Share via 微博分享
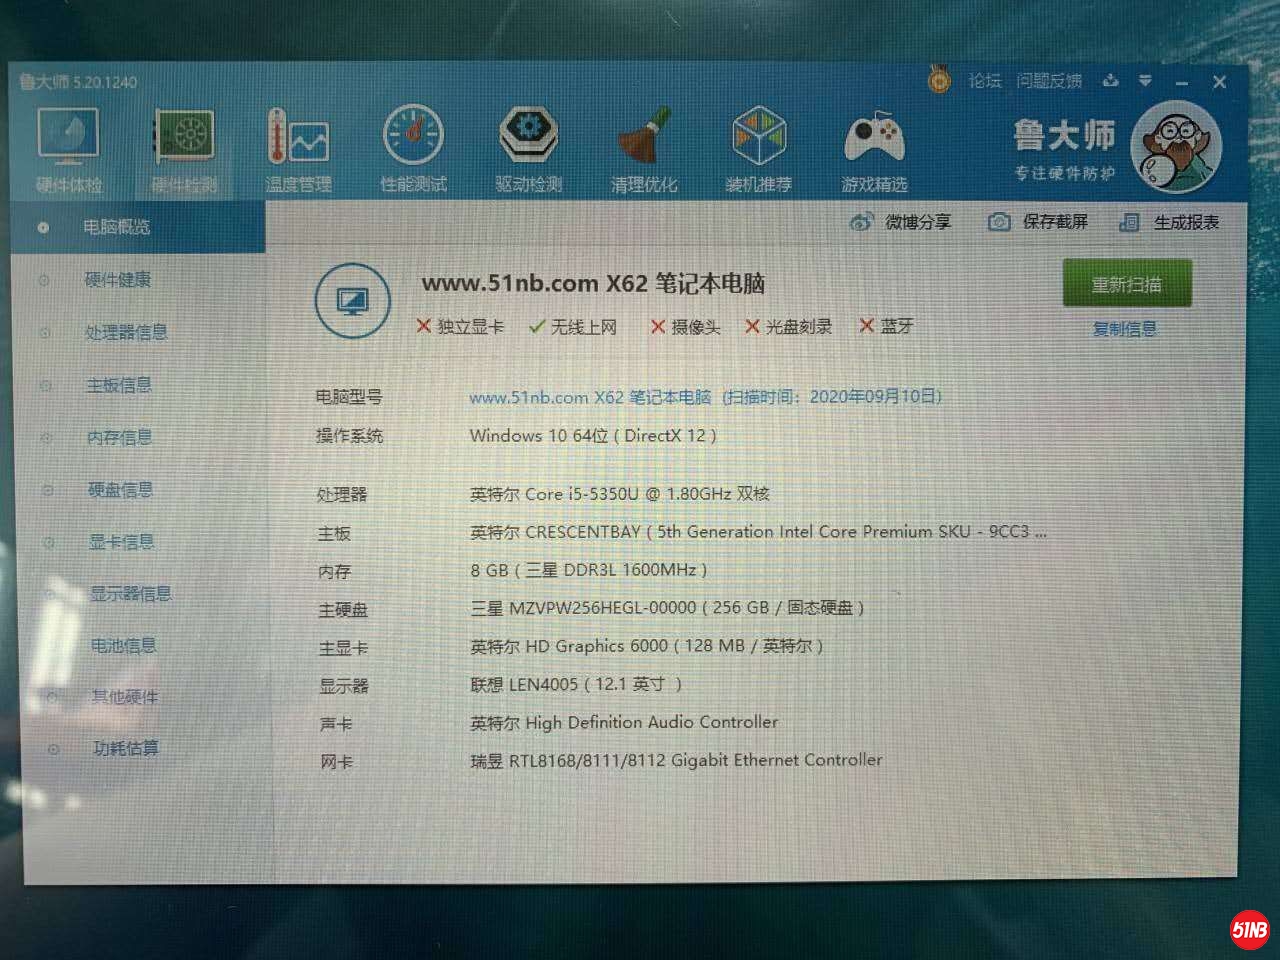This screenshot has height=960, width=1280. 900,222
